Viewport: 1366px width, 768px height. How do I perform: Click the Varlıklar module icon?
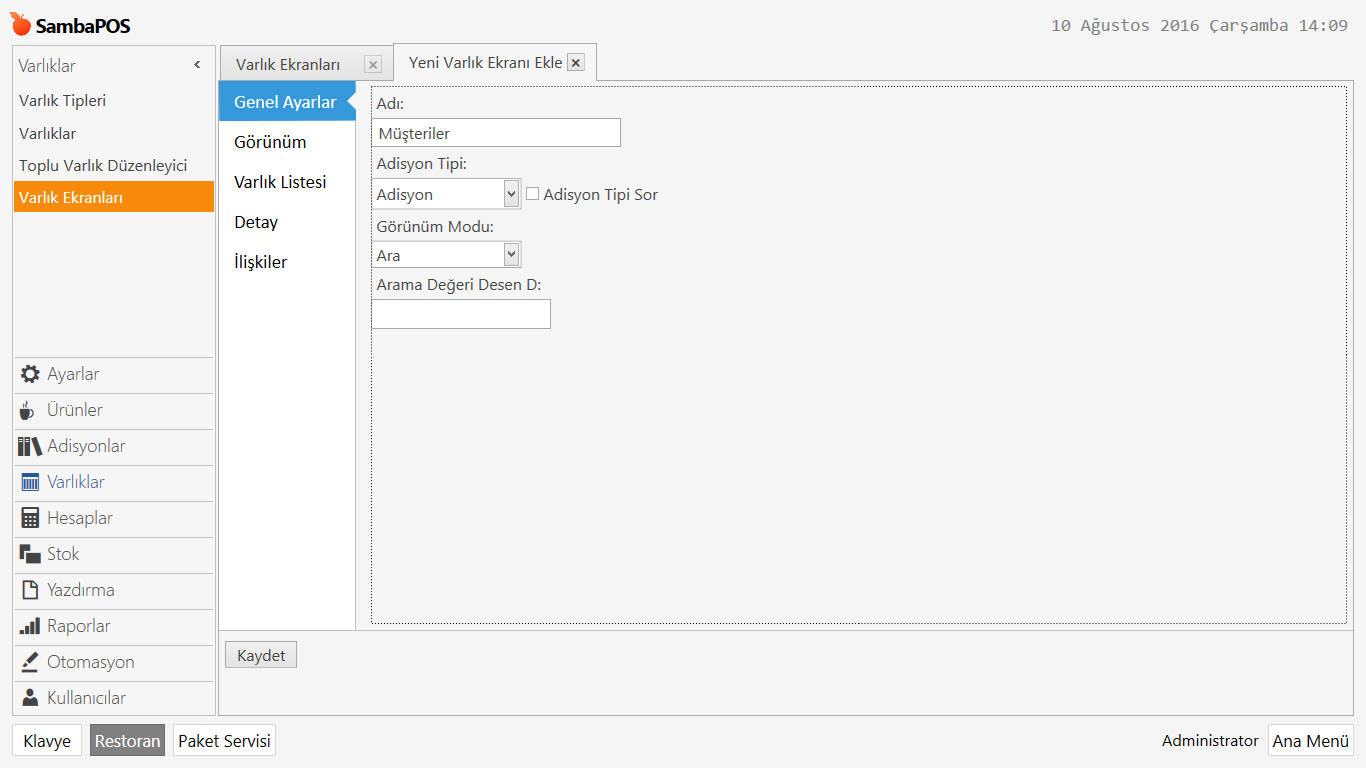(x=30, y=482)
